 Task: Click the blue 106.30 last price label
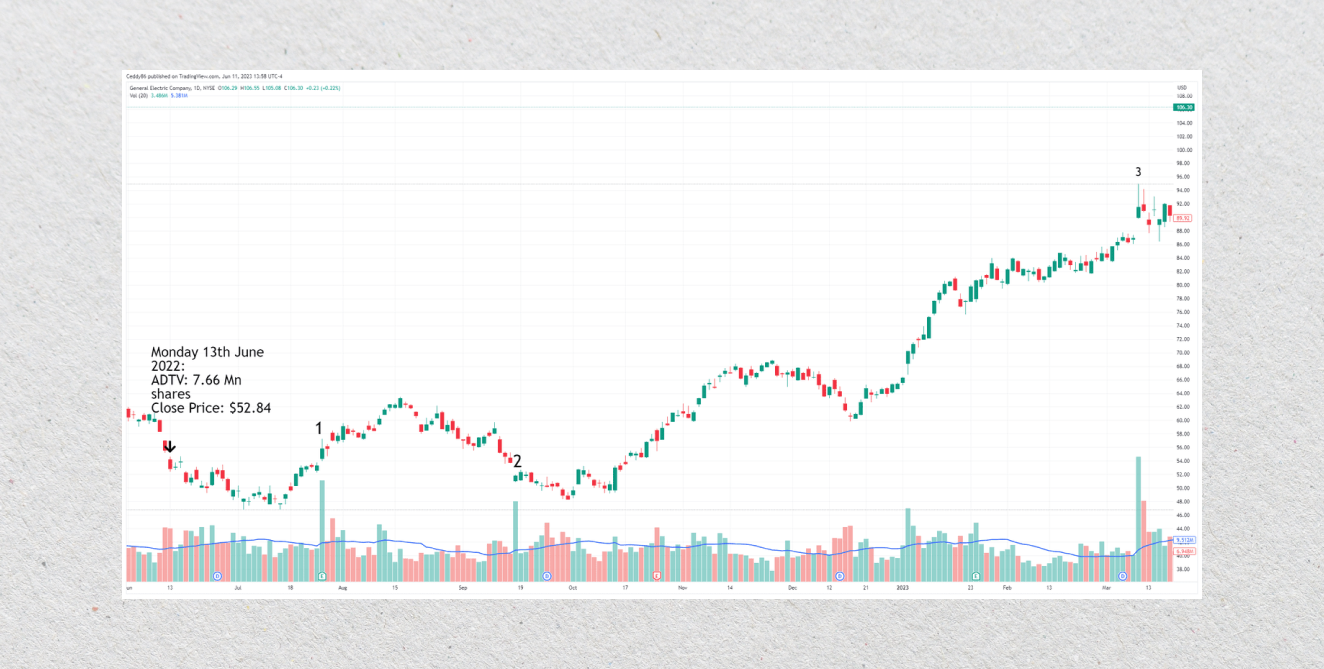tap(1184, 107)
